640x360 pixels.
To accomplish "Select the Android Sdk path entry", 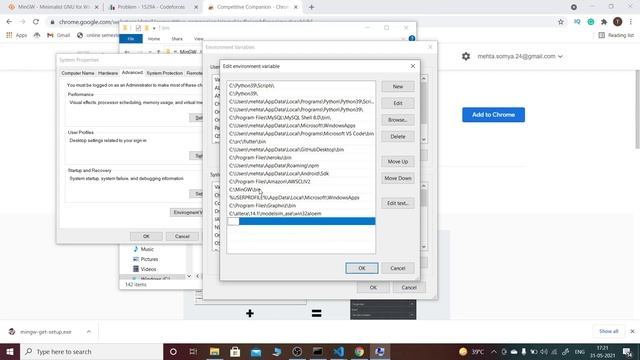I will (301, 173).
